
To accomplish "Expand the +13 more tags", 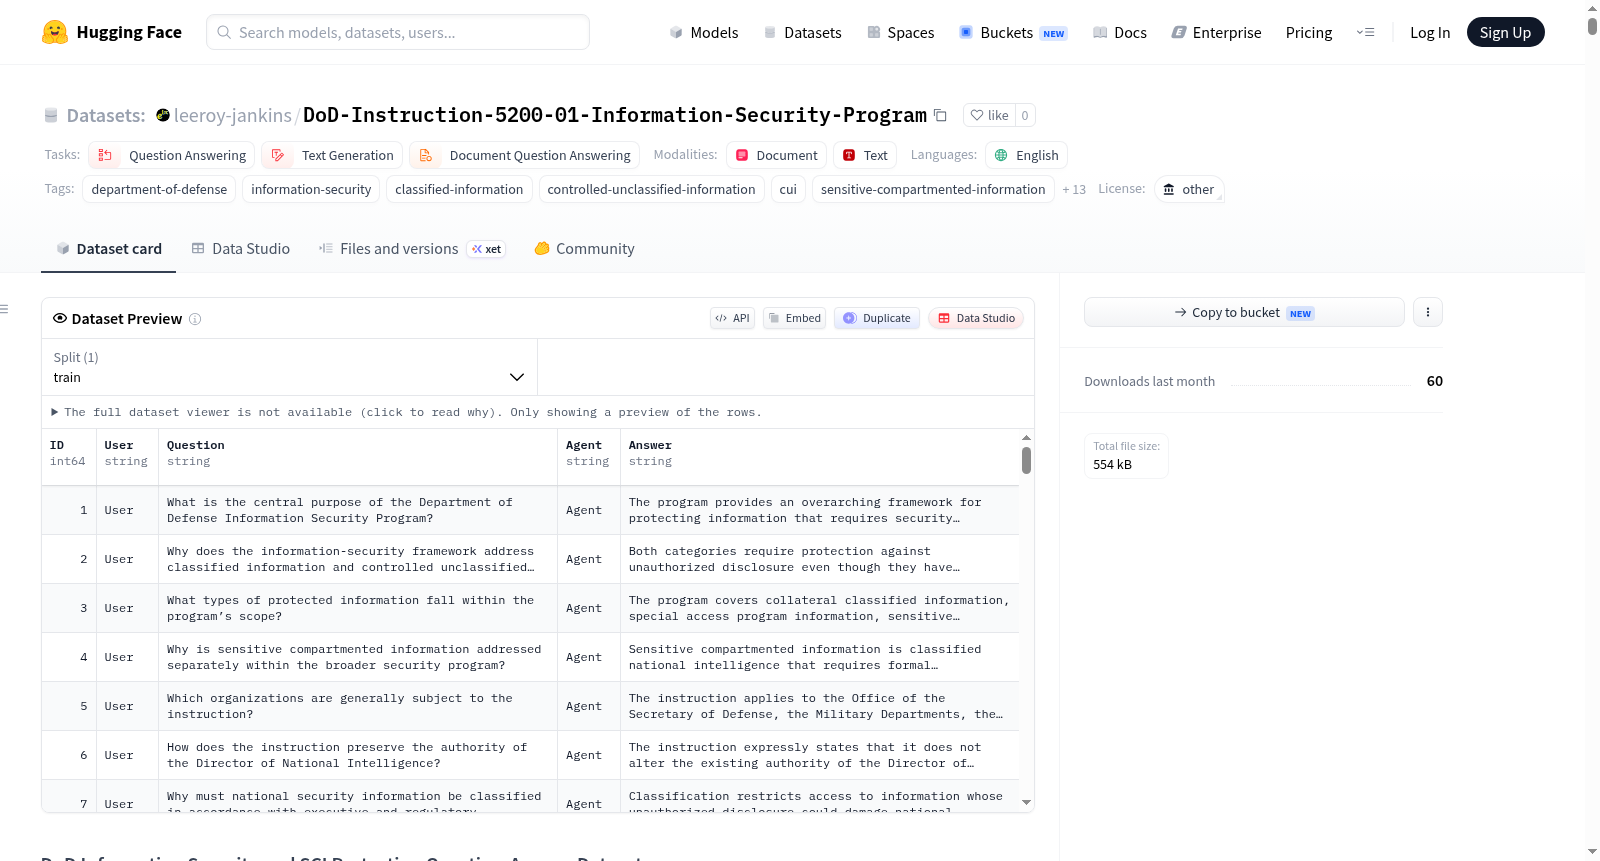I will click(1074, 189).
